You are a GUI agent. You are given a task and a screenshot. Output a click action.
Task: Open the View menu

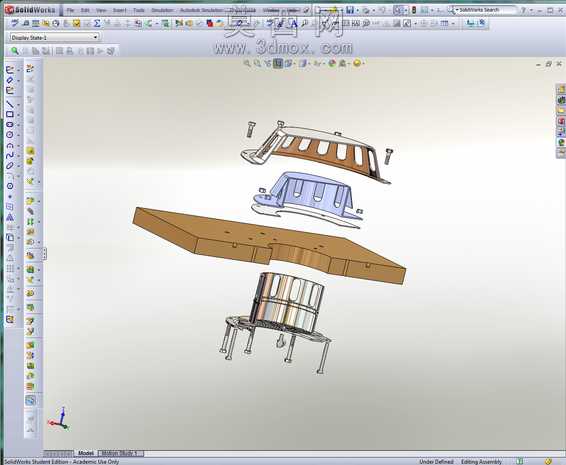(101, 10)
